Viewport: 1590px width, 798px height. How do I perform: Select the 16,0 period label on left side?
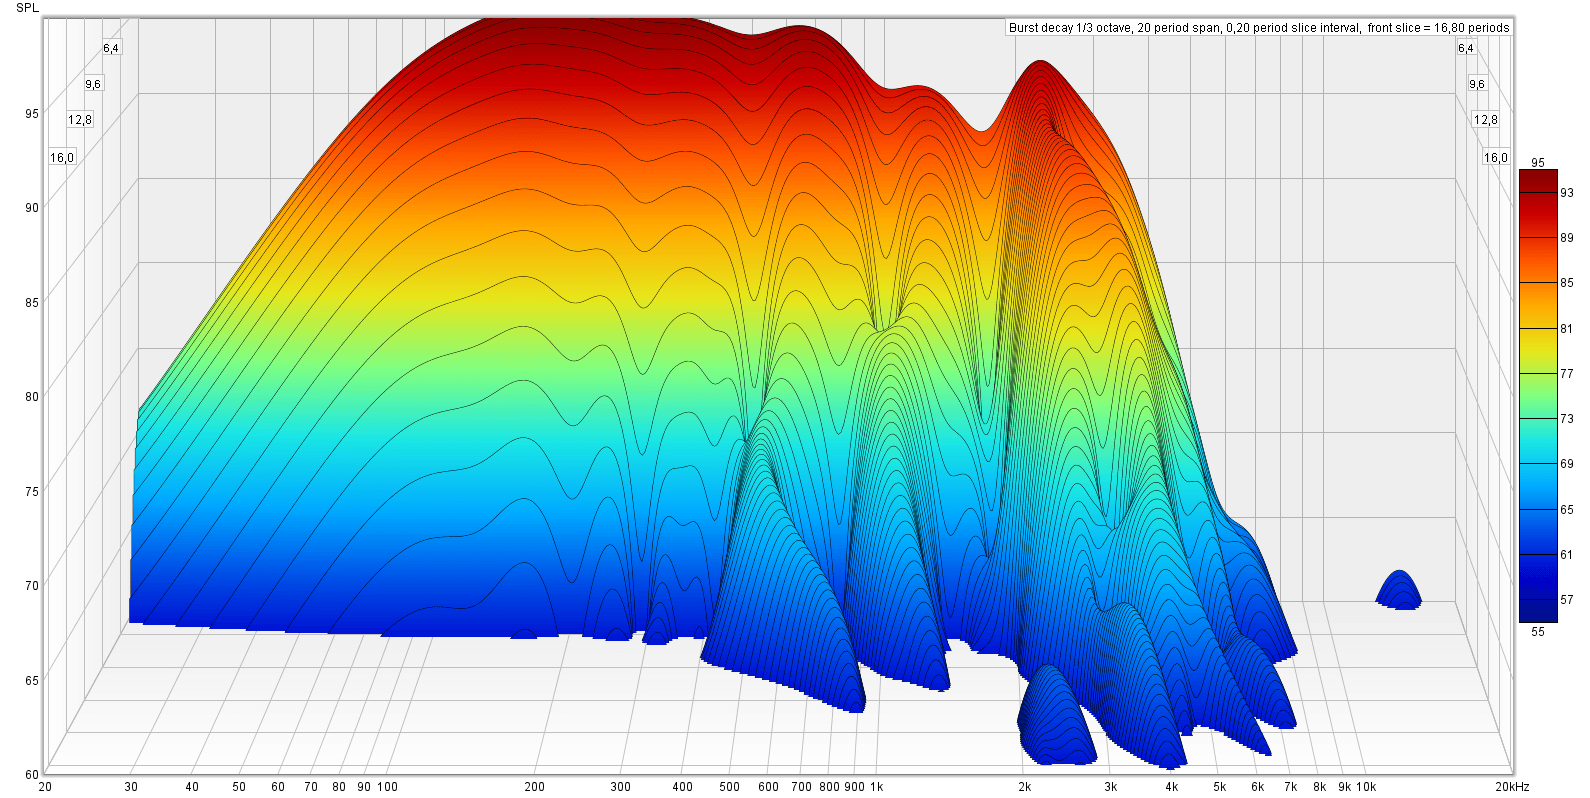click(62, 157)
